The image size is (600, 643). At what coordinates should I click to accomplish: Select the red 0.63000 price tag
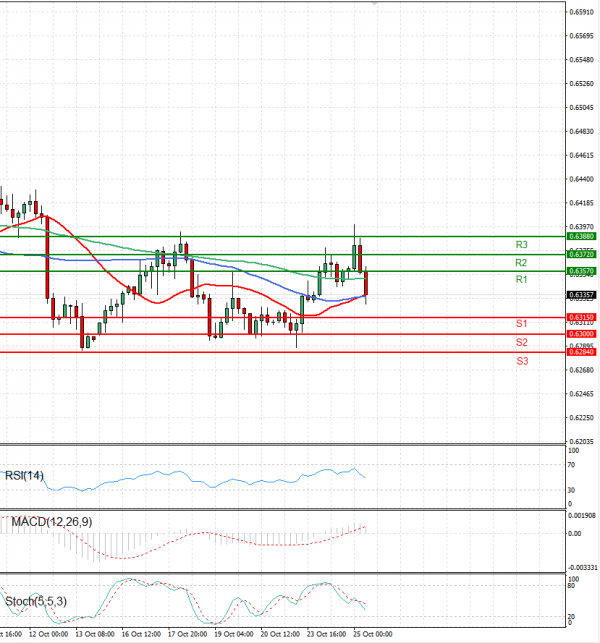pyautogui.click(x=582, y=334)
